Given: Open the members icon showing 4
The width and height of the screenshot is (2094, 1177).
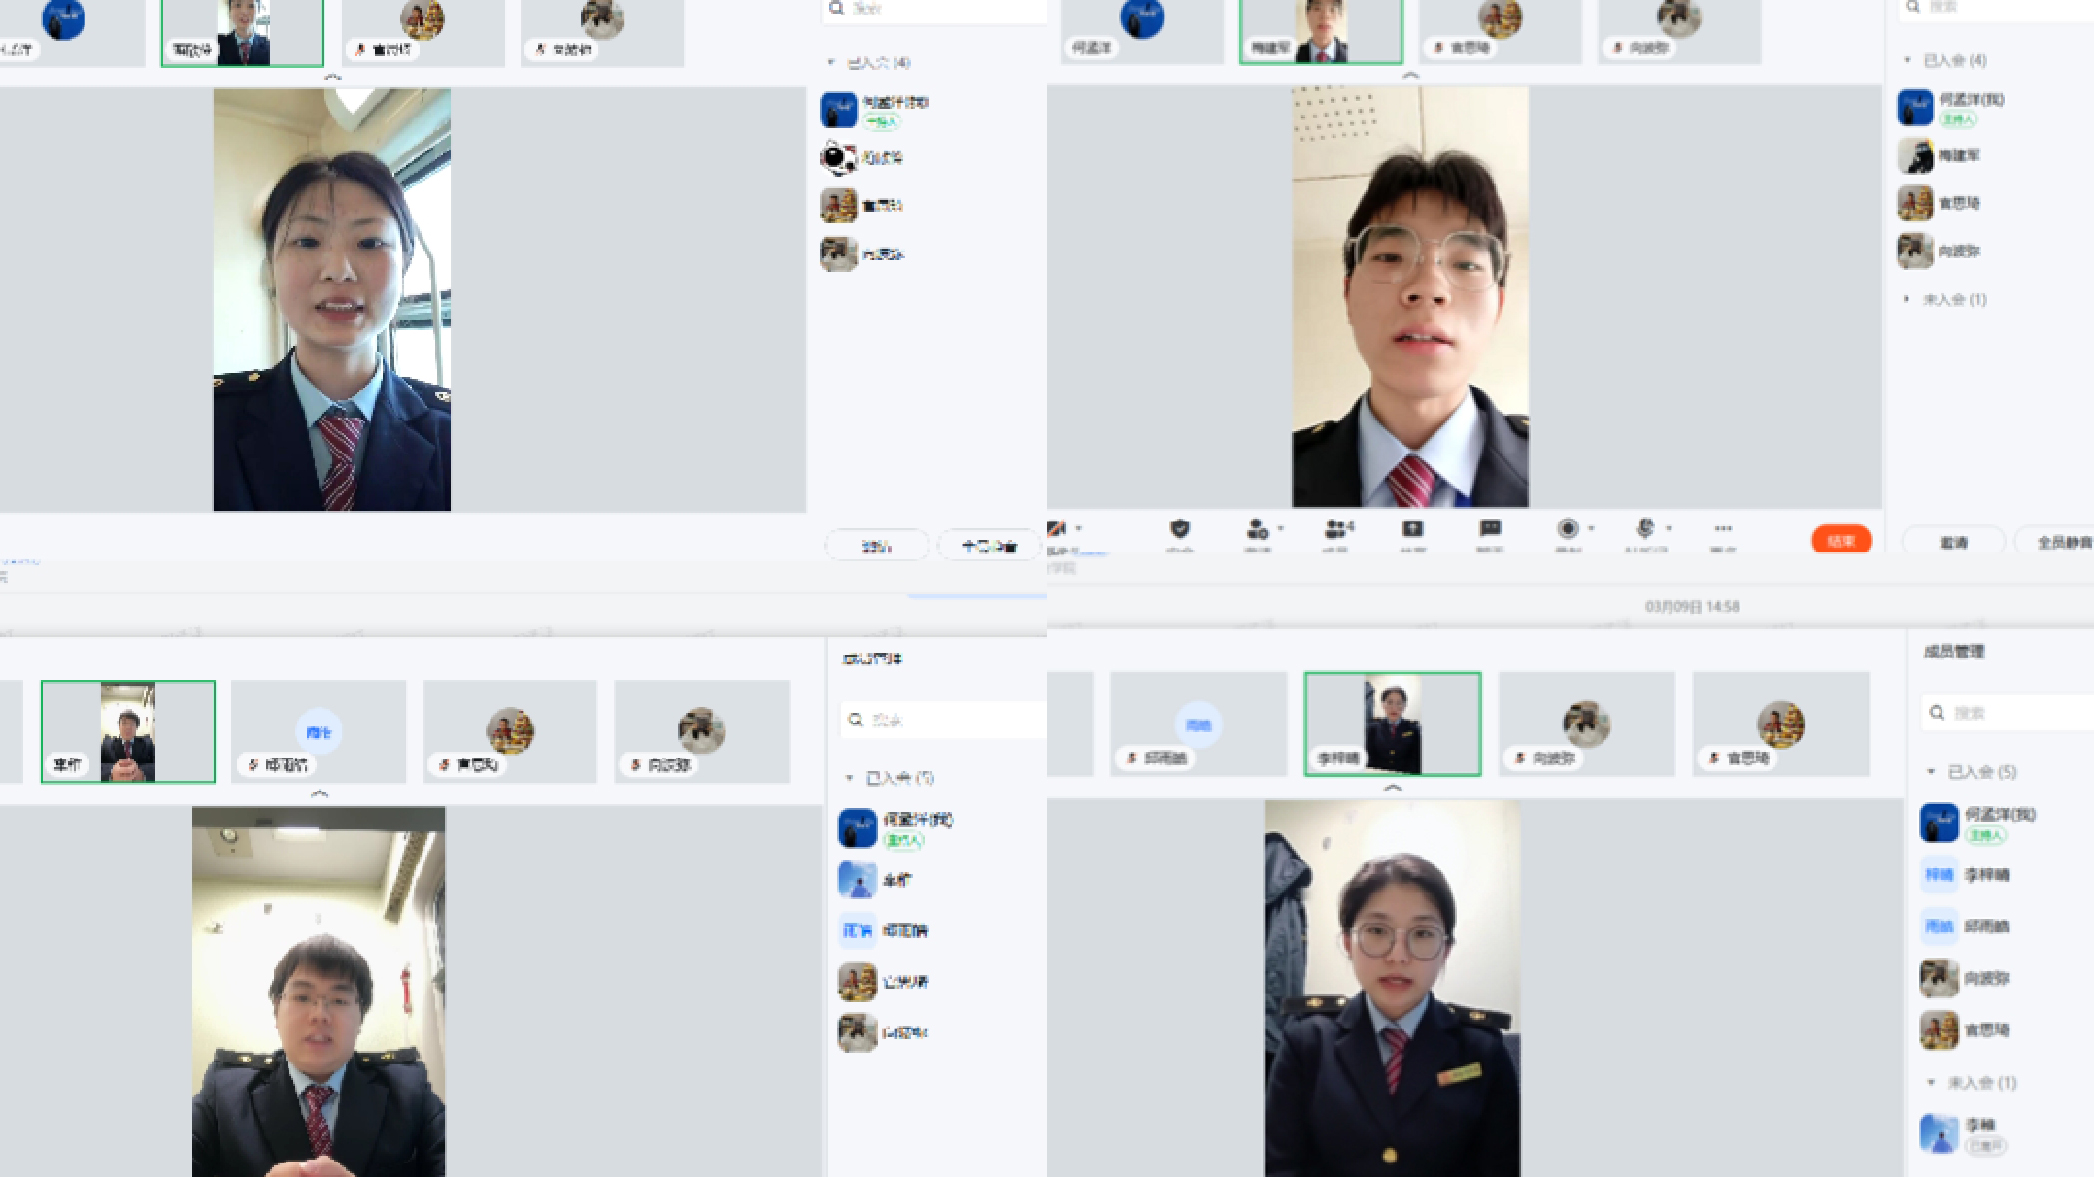Looking at the screenshot, I should pyautogui.click(x=1338, y=528).
